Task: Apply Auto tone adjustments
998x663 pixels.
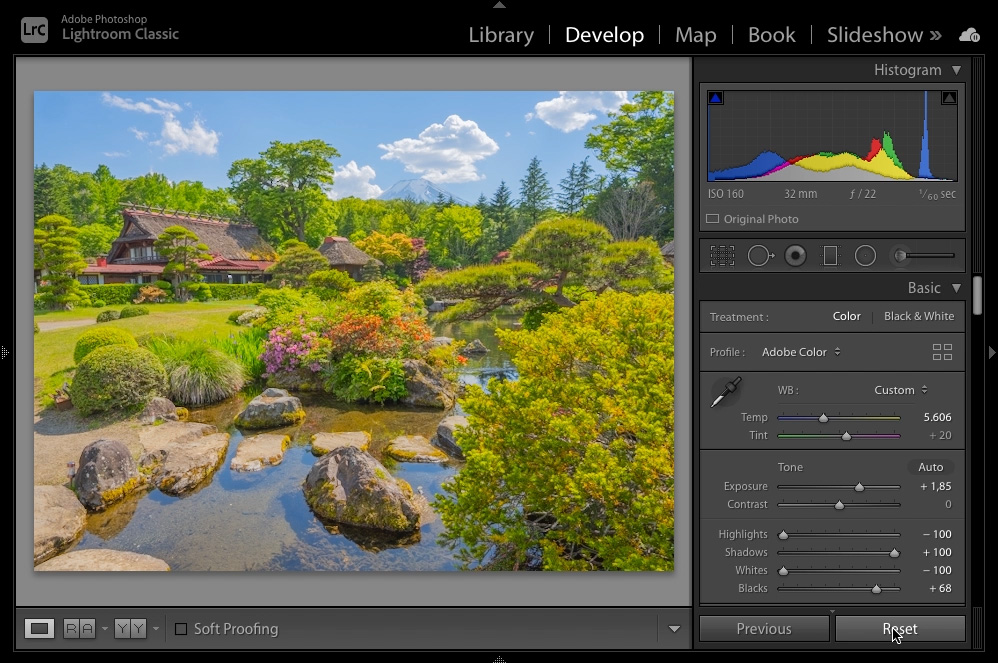Action: pyautogui.click(x=930, y=466)
